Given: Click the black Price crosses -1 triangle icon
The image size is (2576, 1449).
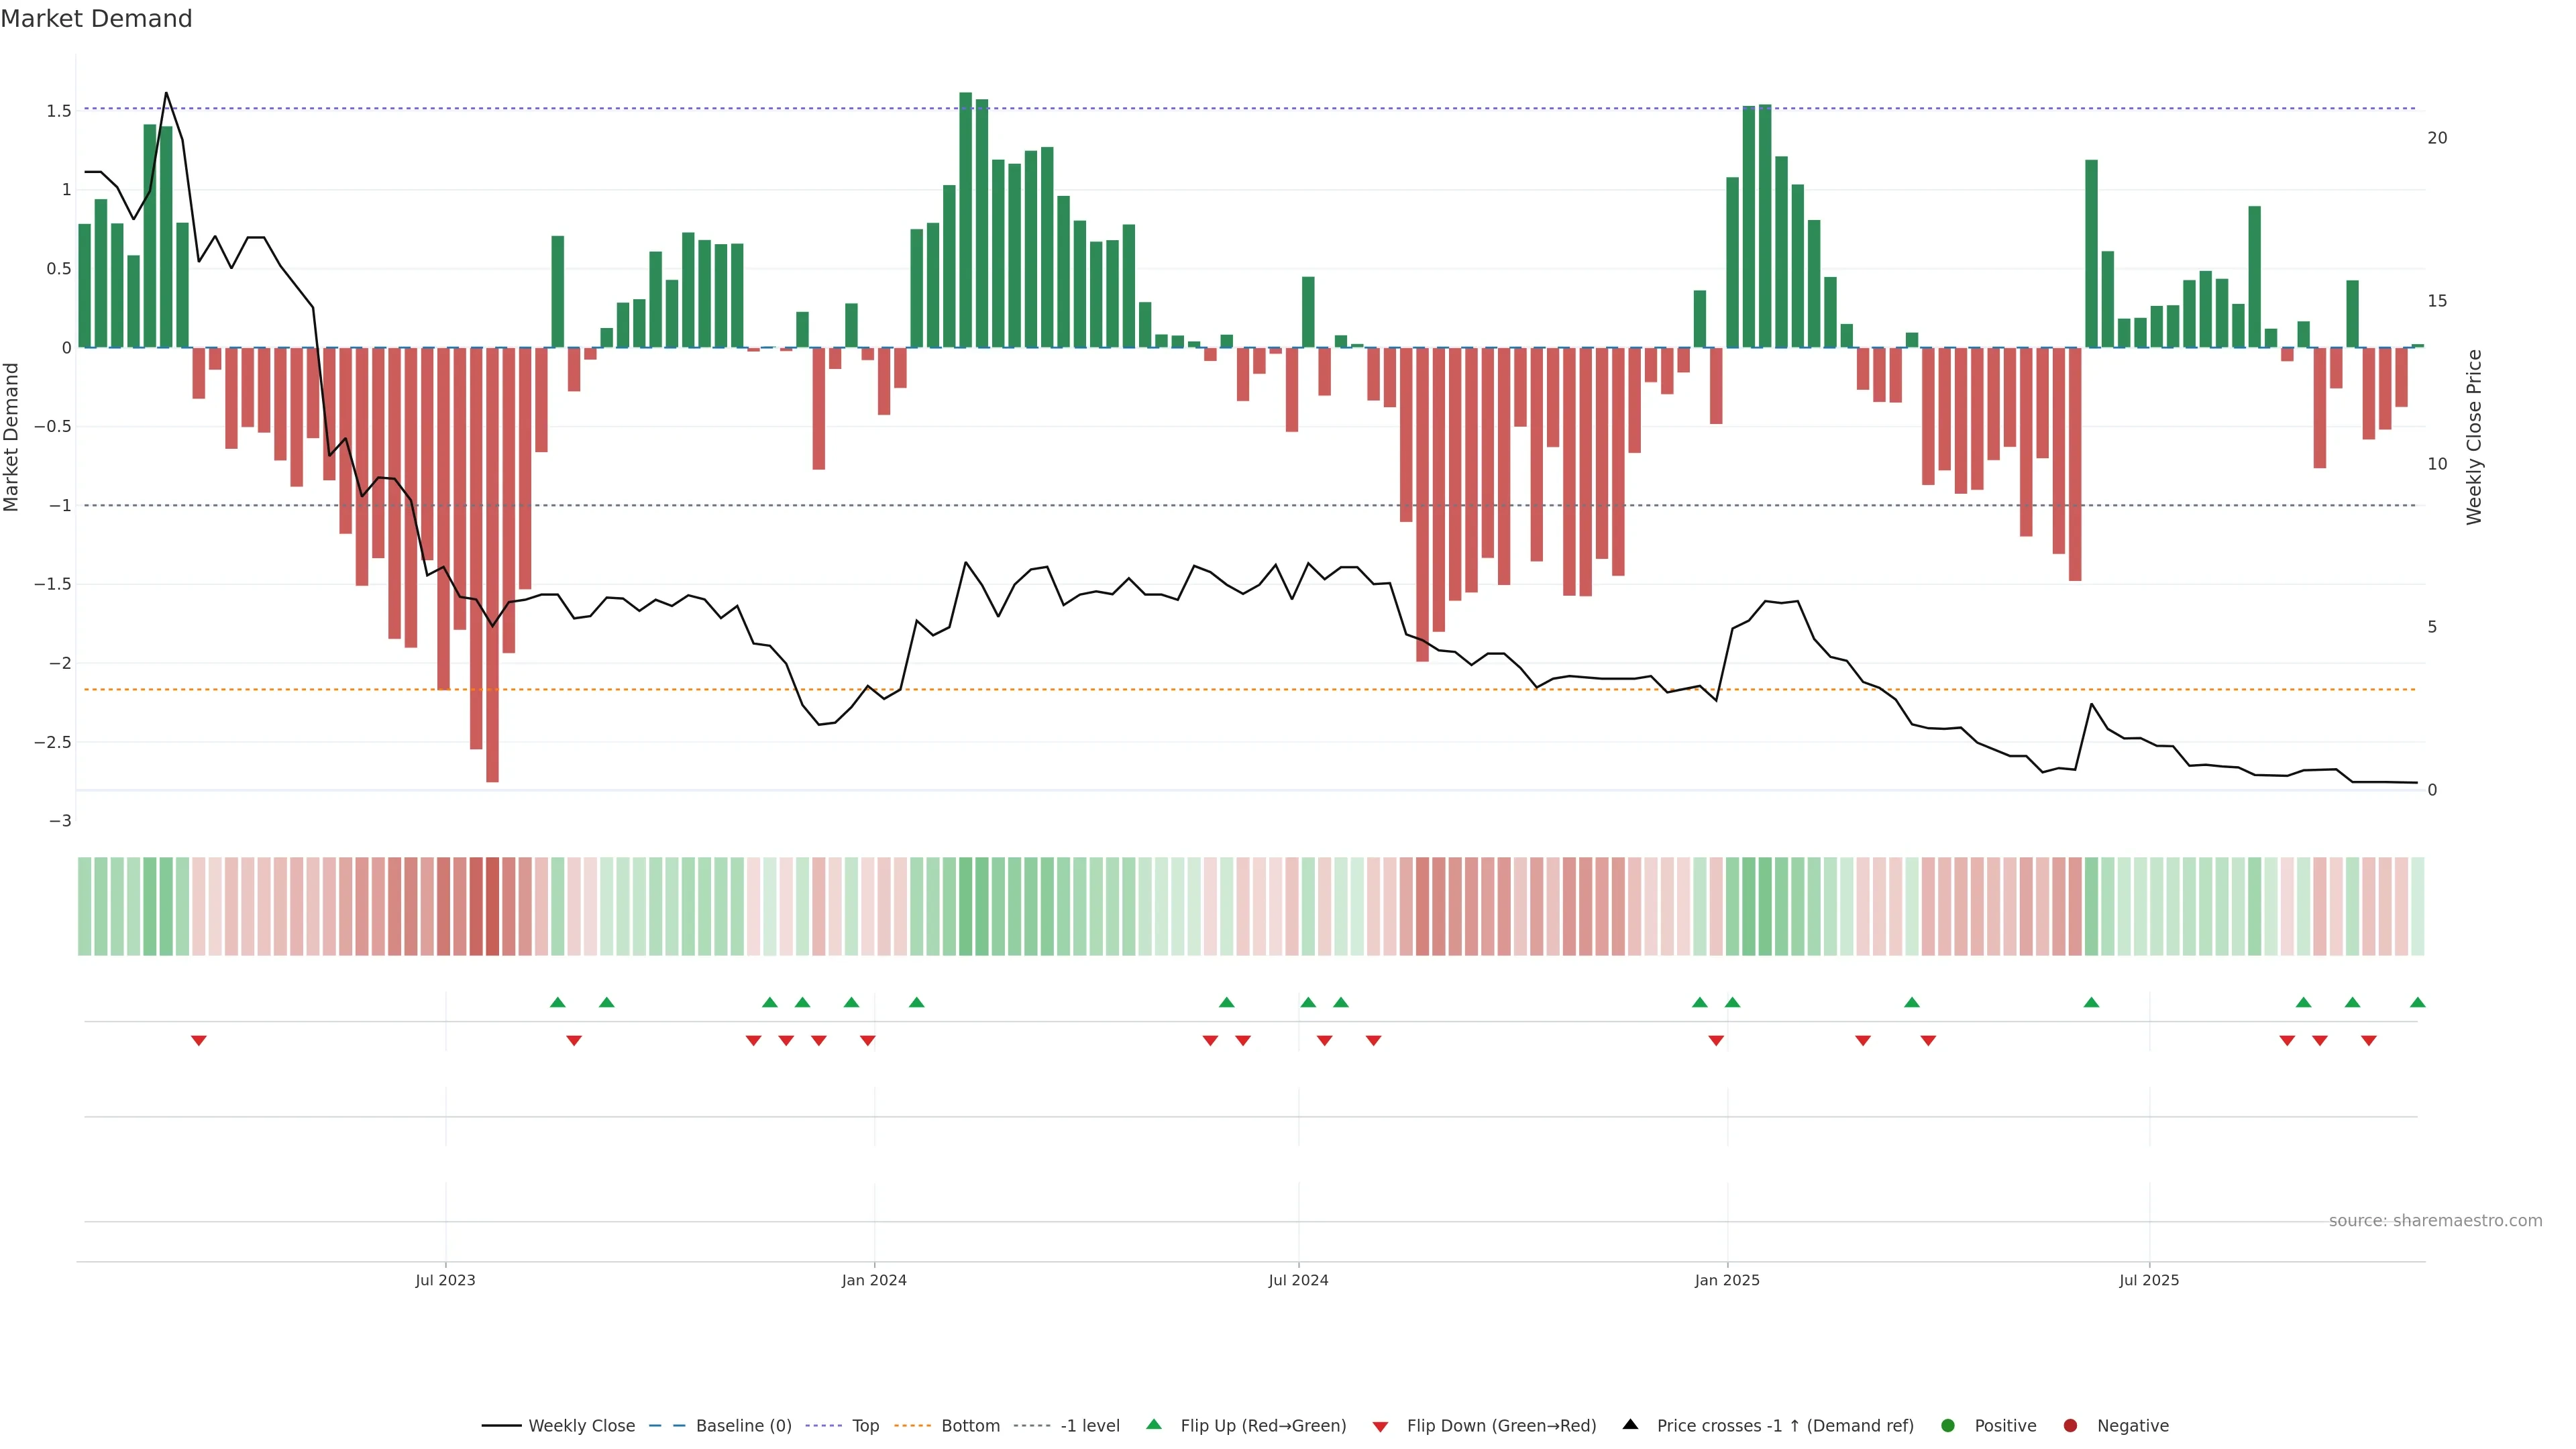Looking at the screenshot, I should (1630, 1424).
